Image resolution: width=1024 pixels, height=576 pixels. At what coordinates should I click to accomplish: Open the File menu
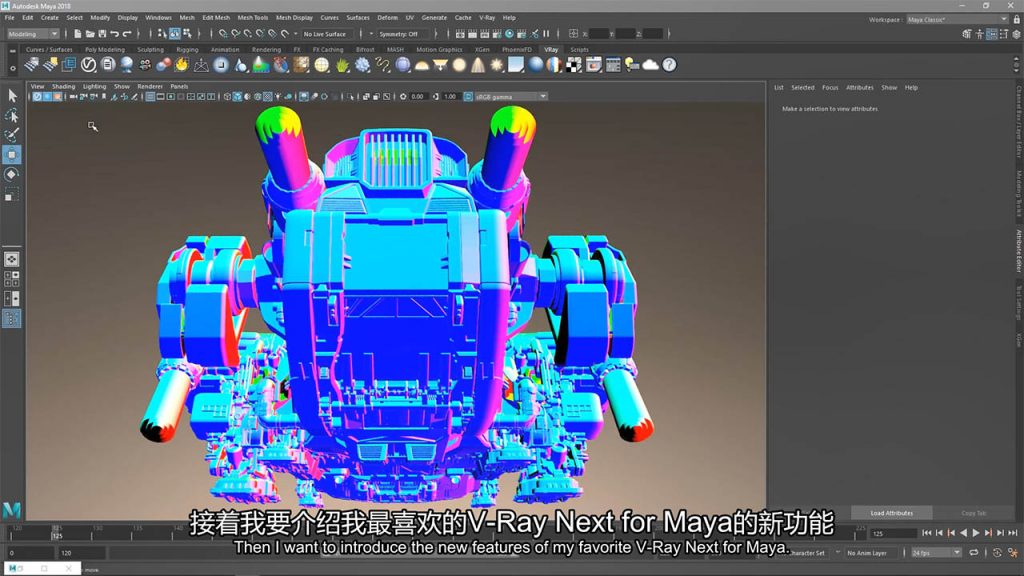(9, 18)
